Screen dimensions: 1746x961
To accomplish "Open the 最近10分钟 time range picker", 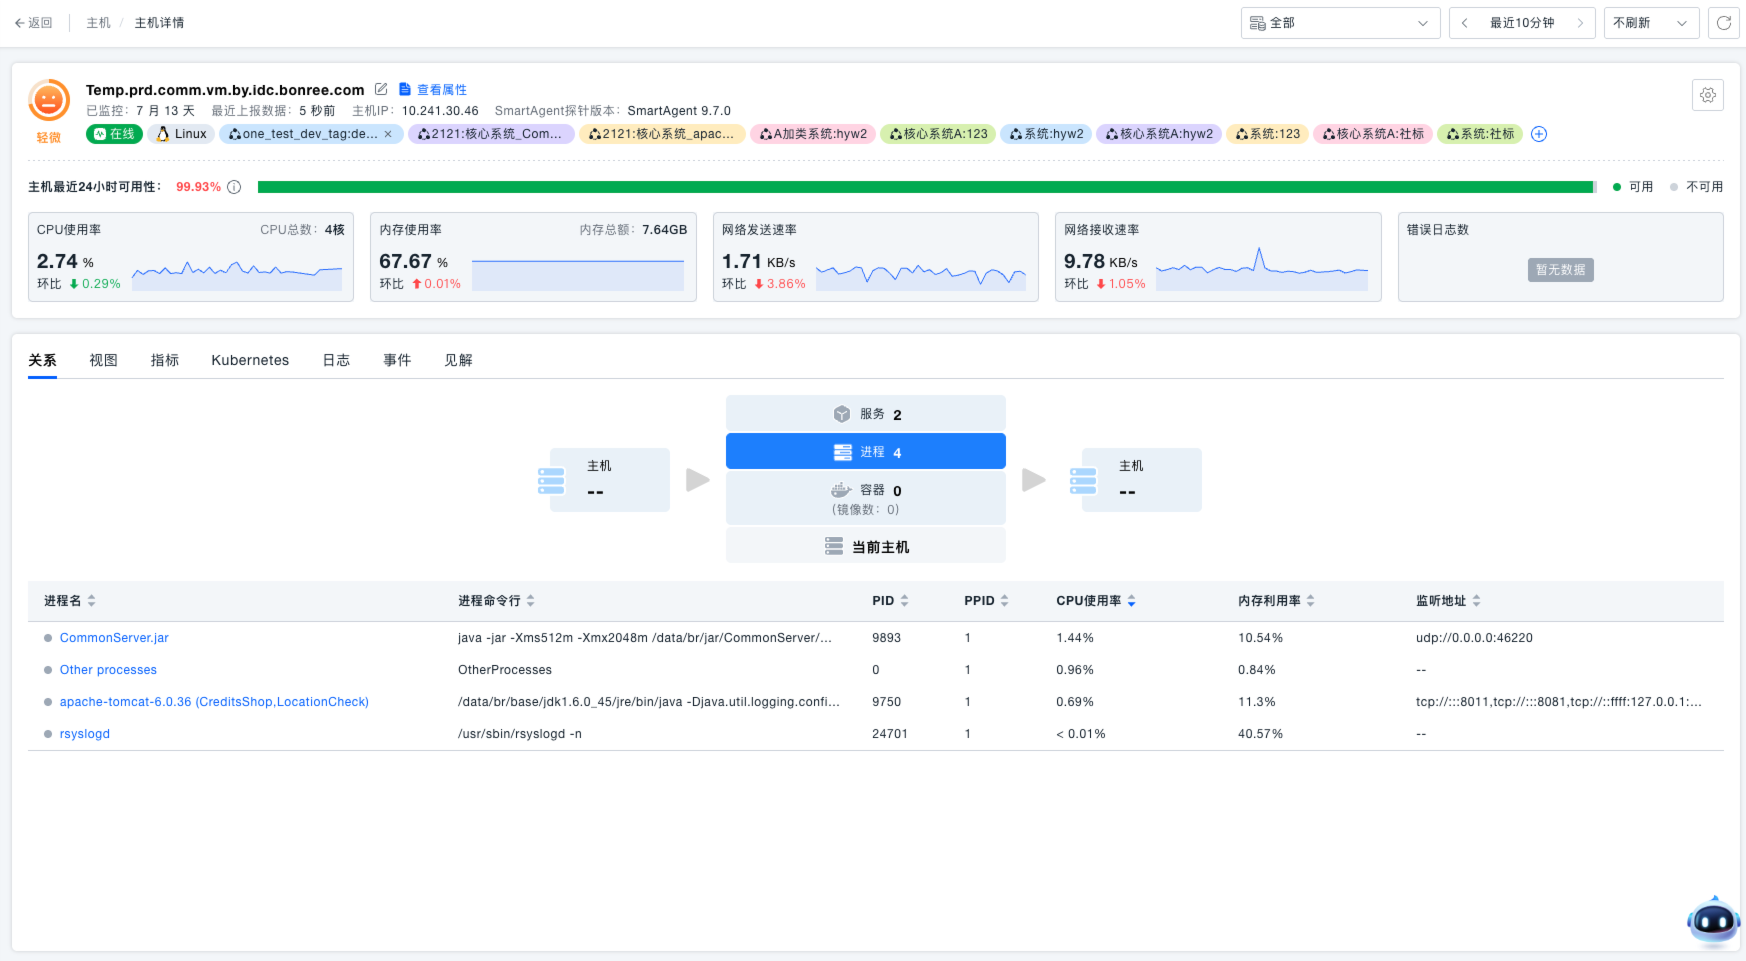I will [1521, 23].
